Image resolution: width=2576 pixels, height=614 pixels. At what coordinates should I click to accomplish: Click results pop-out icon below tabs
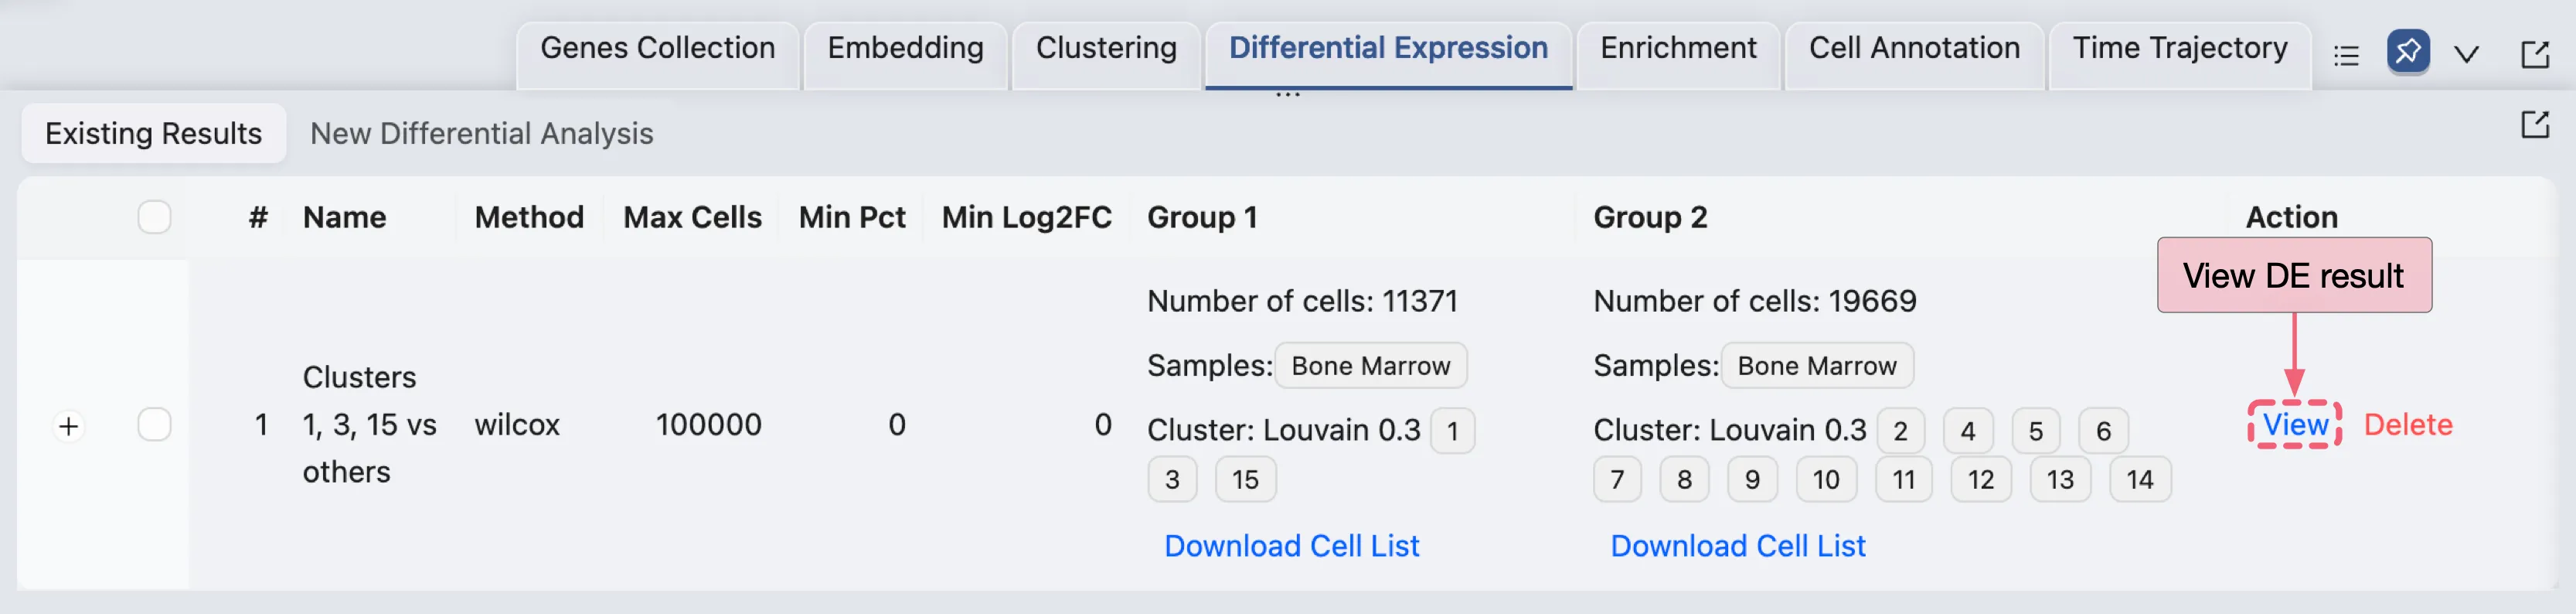pos(2534,125)
